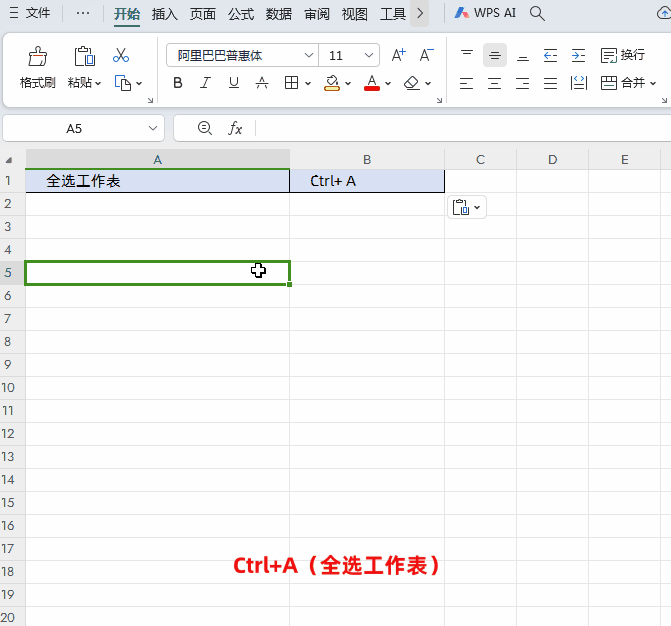Toggle middle vertical alignment

495,55
